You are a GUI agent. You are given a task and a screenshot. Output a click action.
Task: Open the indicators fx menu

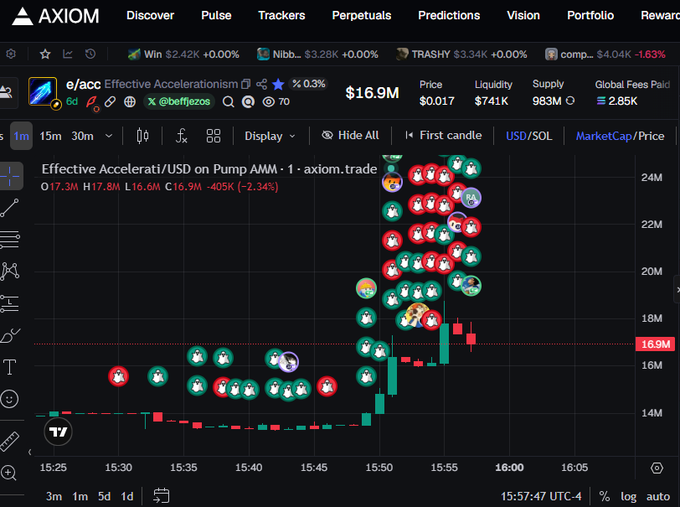click(x=181, y=136)
